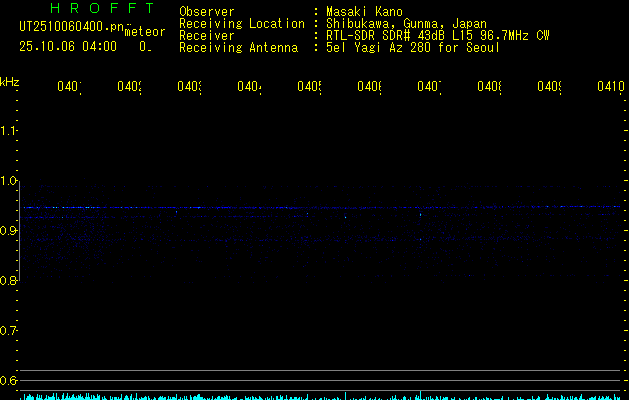
Task: Click the blue signal band at 0.95 kHz
Action: point(300,207)
